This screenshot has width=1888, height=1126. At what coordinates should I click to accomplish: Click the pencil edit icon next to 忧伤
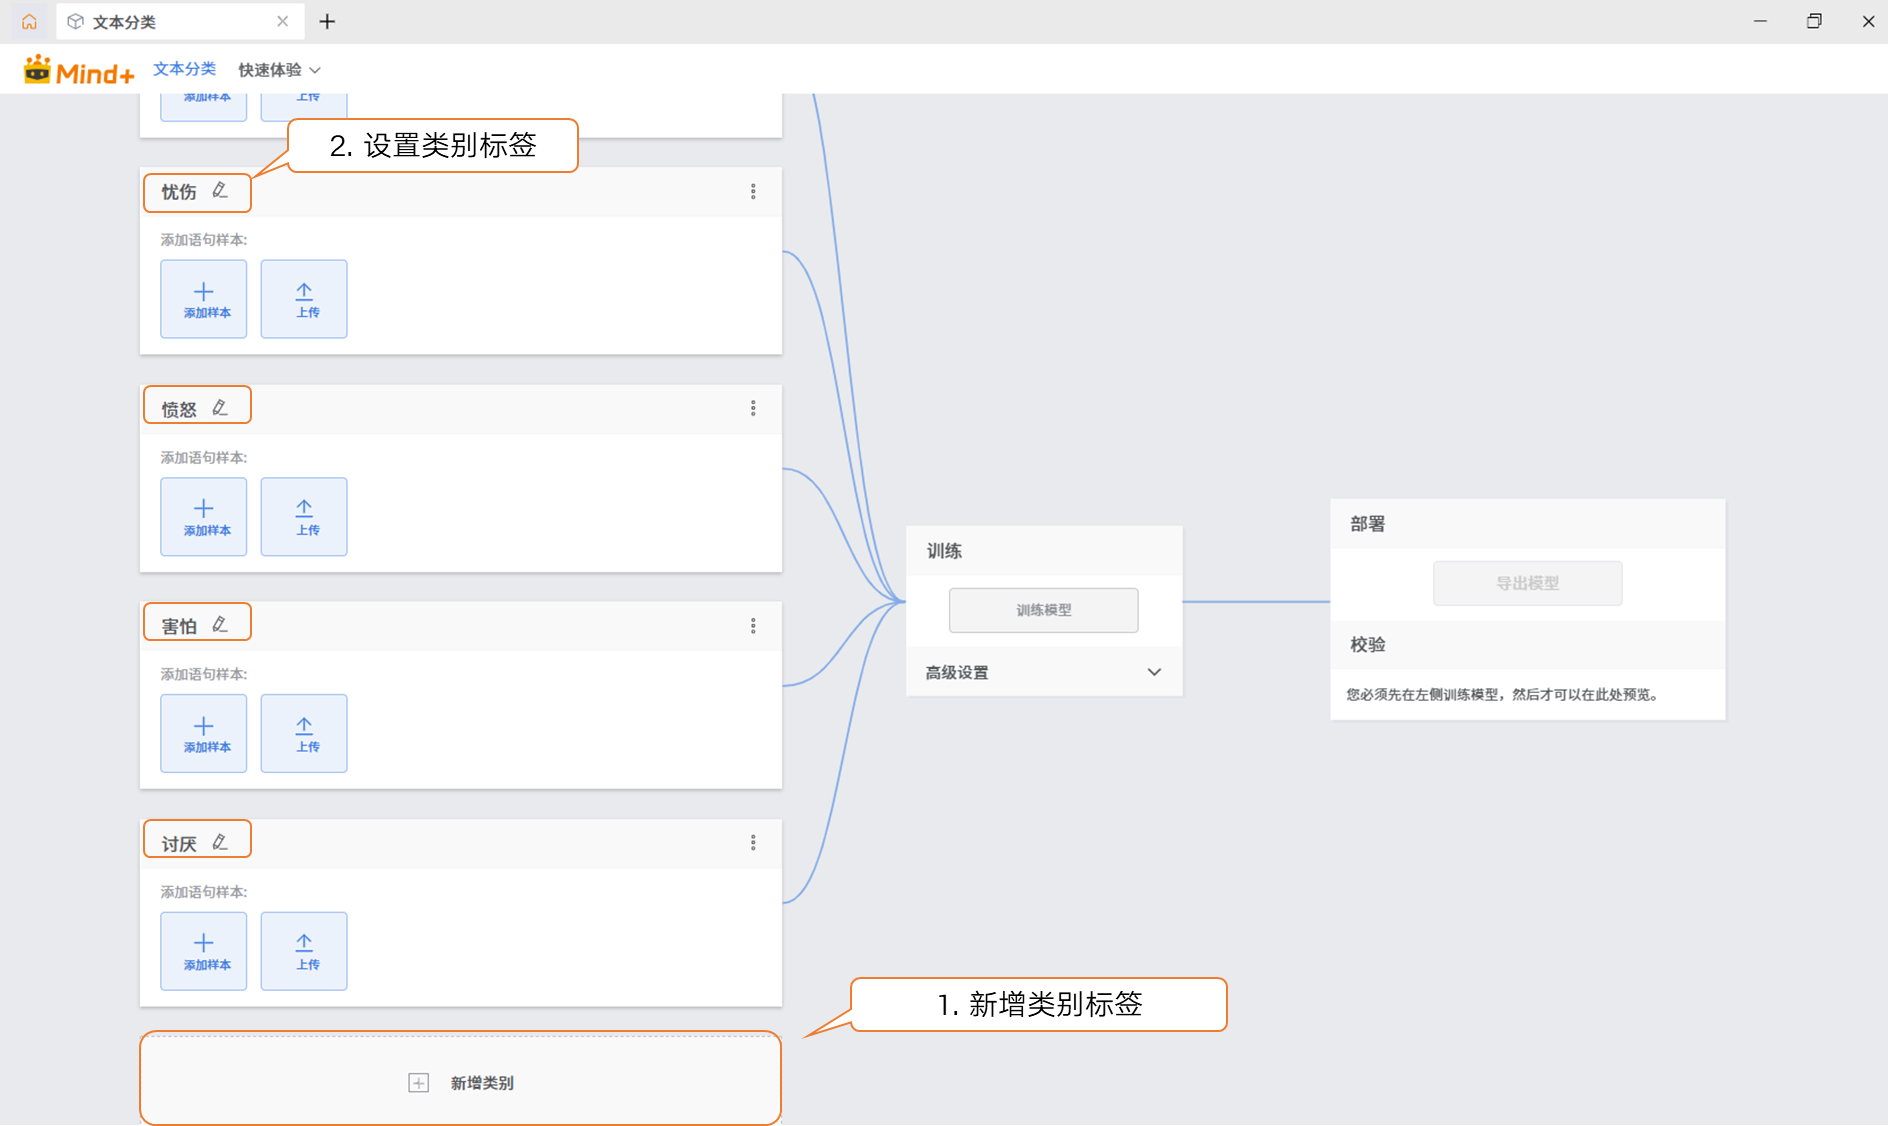[x=220, y=191]
